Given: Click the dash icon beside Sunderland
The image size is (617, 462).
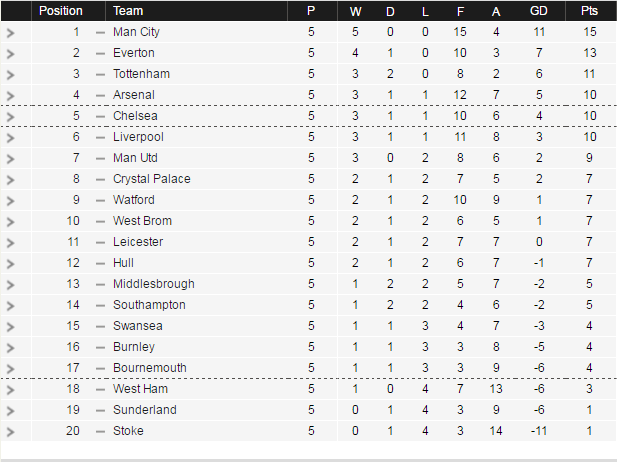Looking at the screenshot, I should [100, 410].
